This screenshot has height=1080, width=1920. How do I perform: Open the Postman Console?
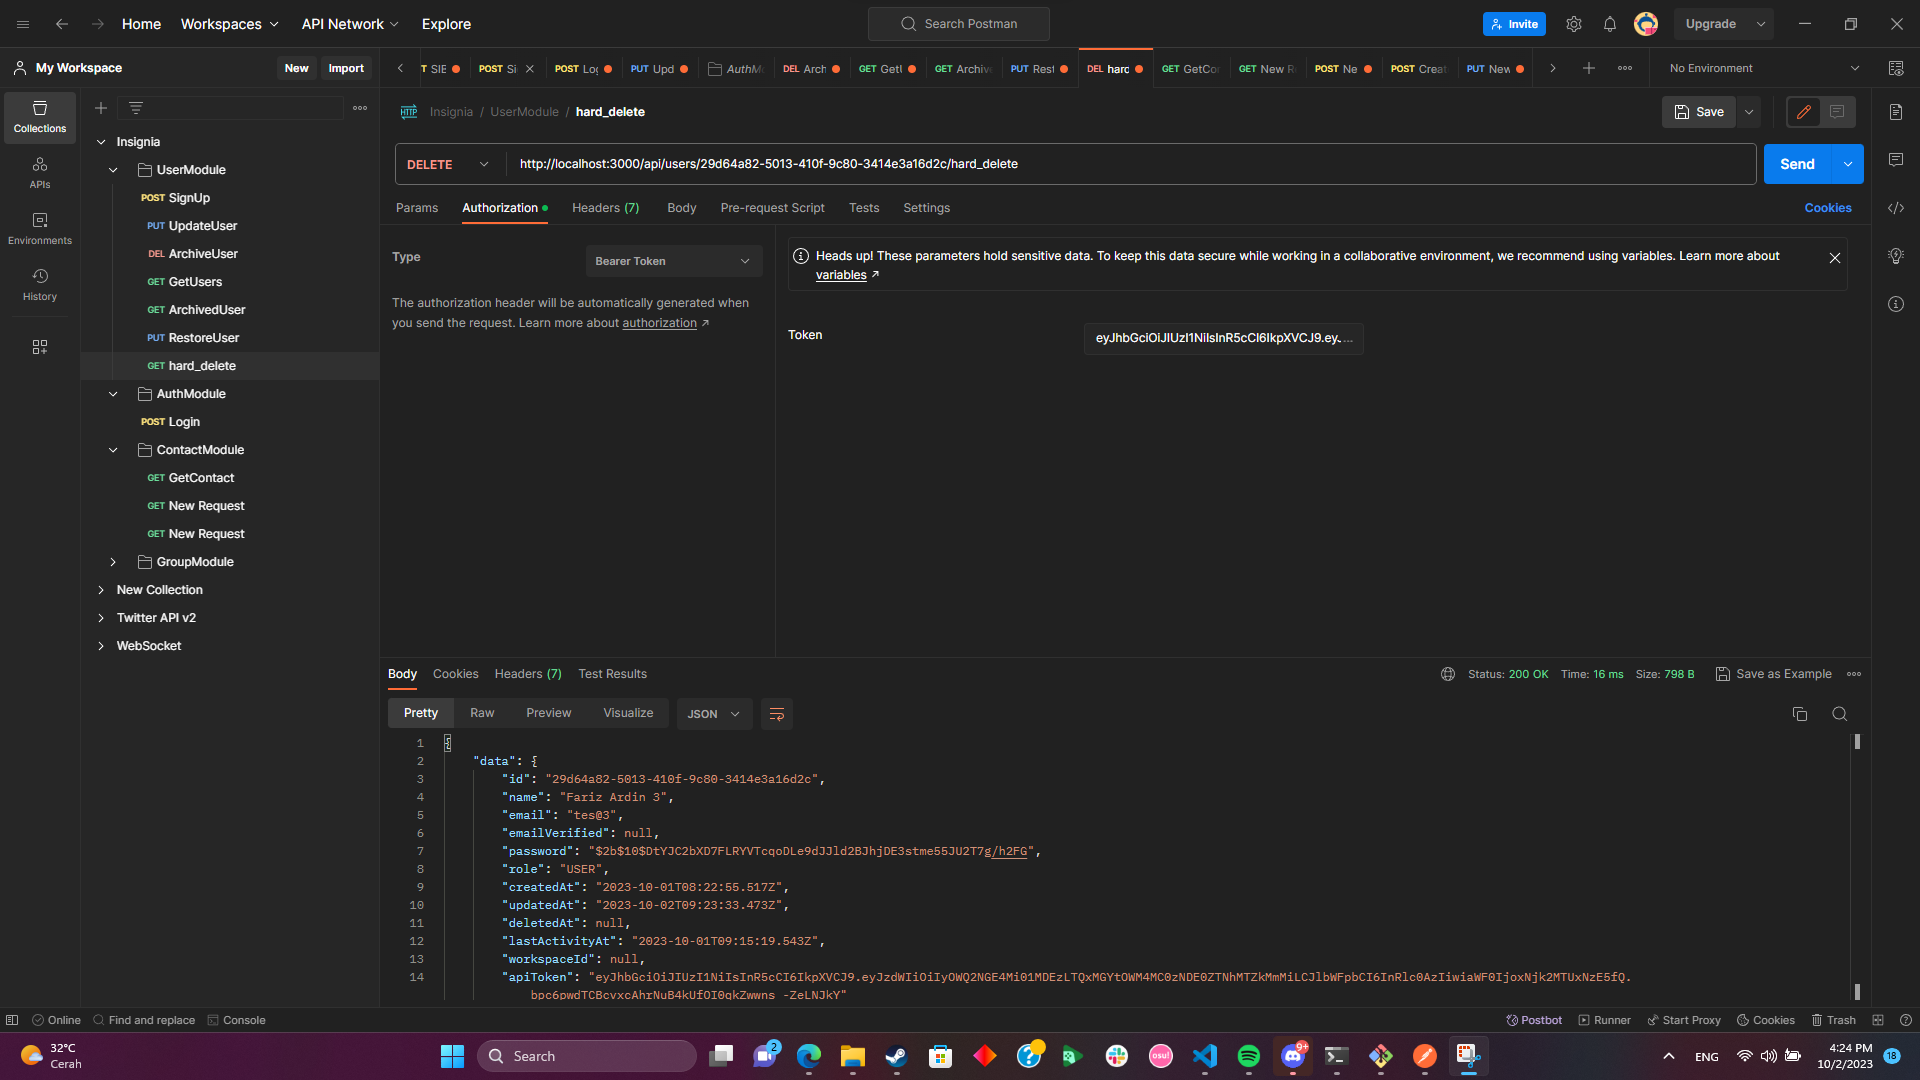point(236,1020)
